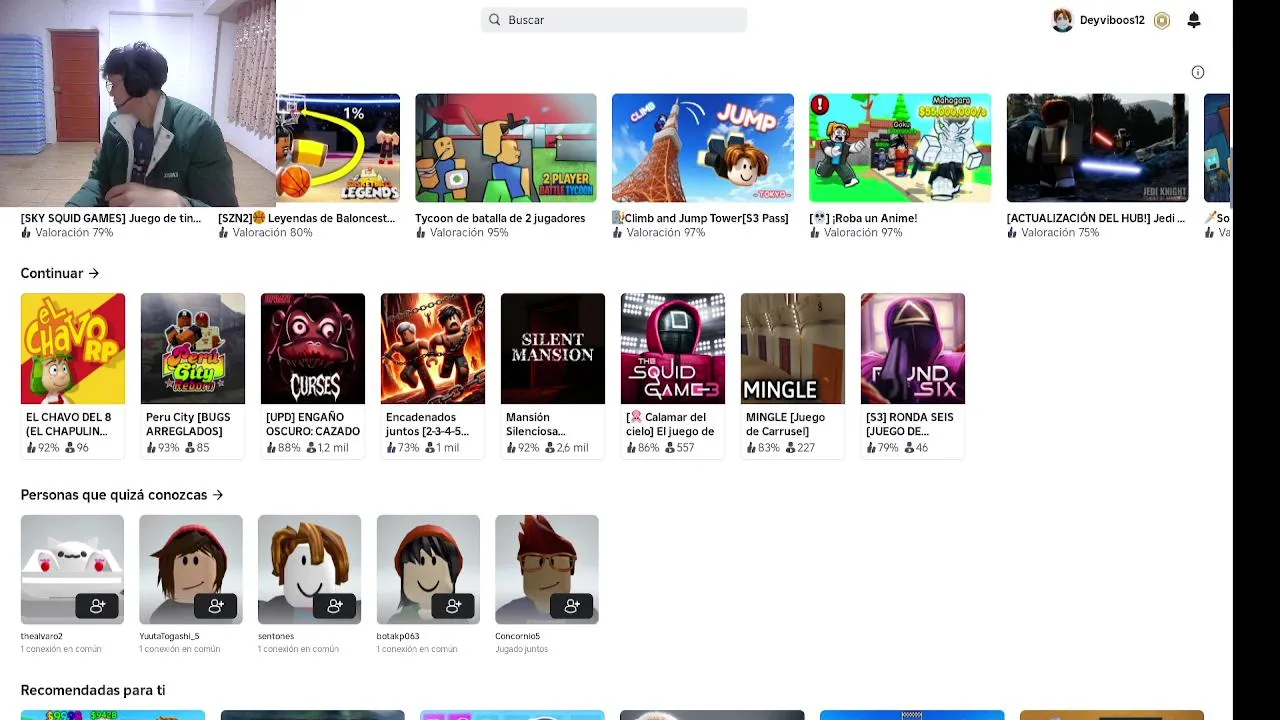
Task: Click 'Mansión Silenciosa' title text
Action: pyautogui.click(x=536, y=424)
